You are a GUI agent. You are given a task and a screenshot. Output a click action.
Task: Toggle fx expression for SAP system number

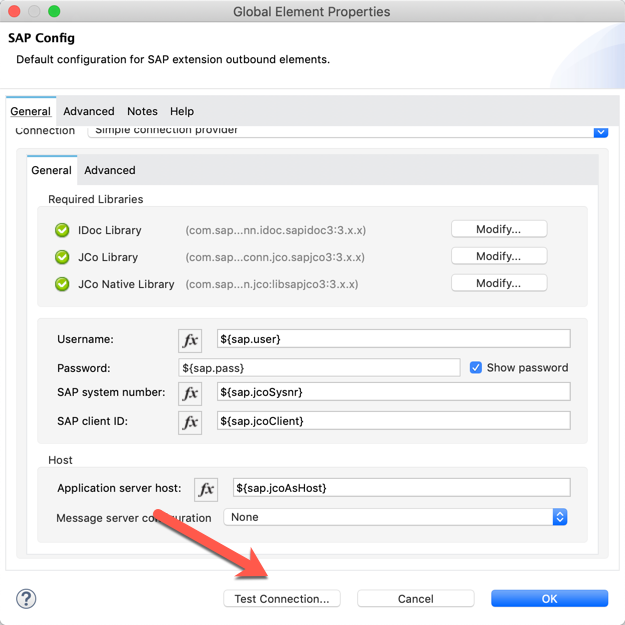(x=190, y=393)
